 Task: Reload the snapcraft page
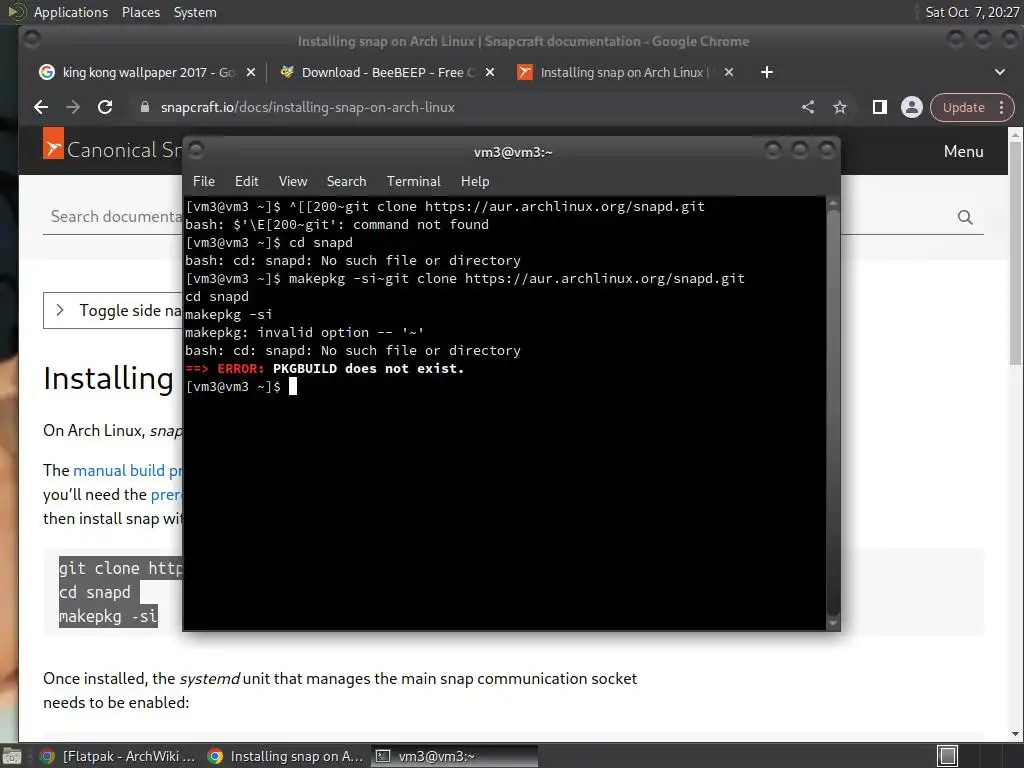point(105,107)
